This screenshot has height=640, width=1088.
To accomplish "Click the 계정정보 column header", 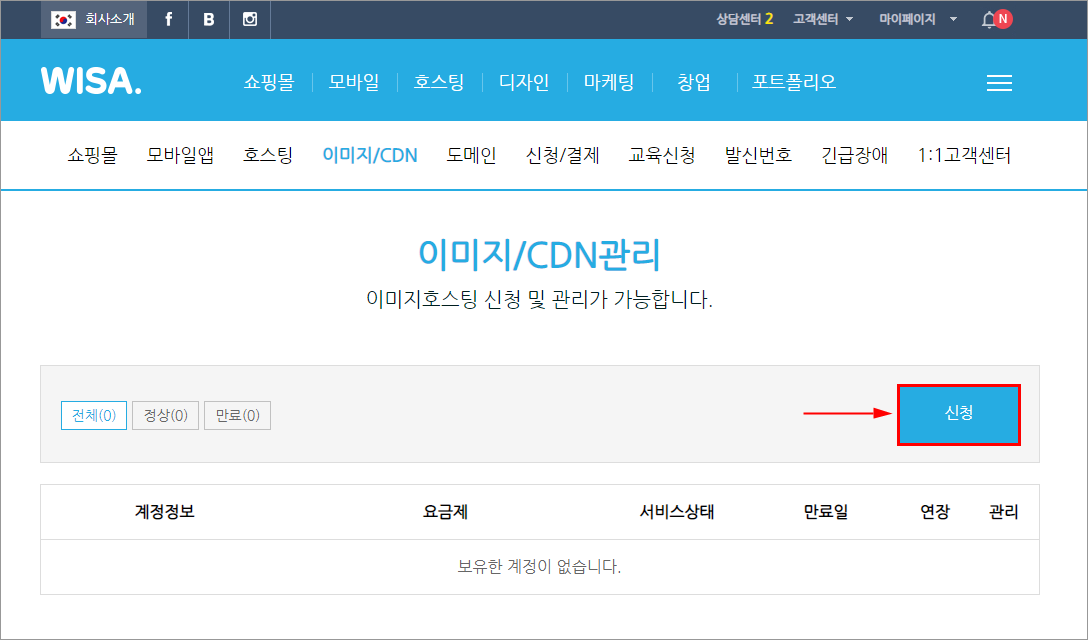I will coord(164,512).
